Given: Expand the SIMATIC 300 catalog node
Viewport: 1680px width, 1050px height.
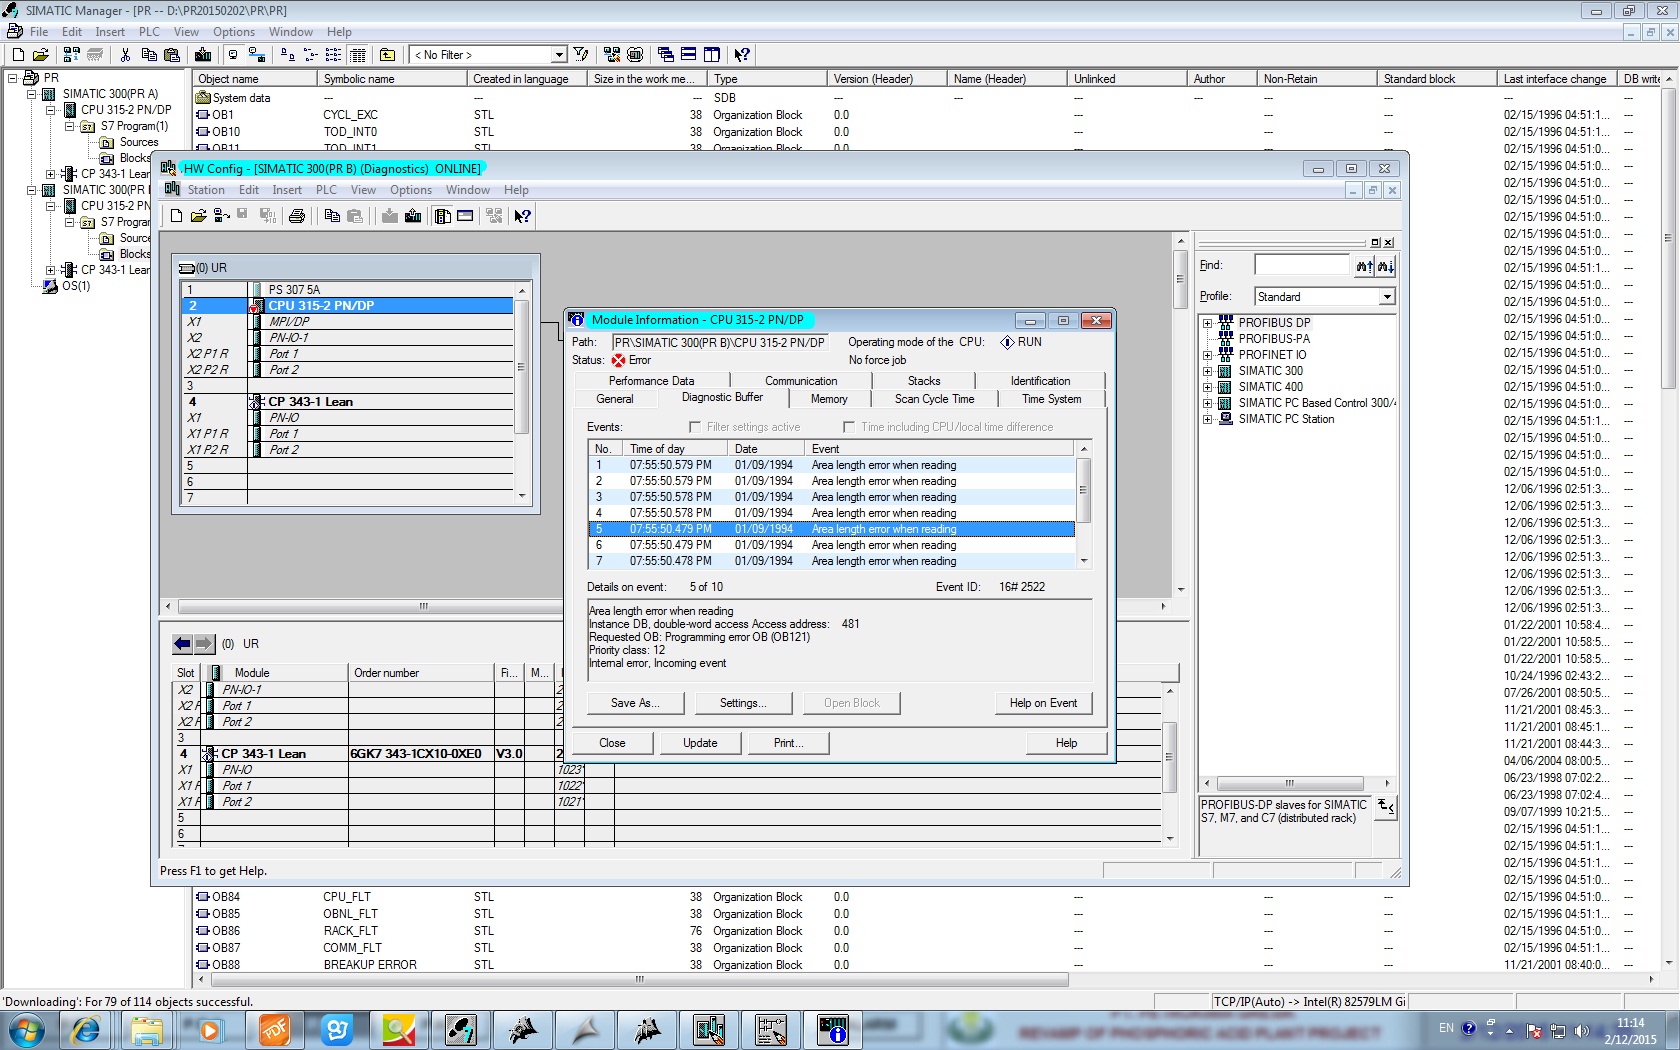Looking at the screenshot, I should tap(1207, 371).
